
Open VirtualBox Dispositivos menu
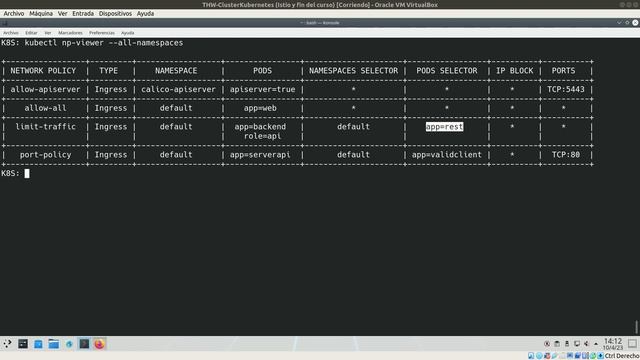(115, 13)
